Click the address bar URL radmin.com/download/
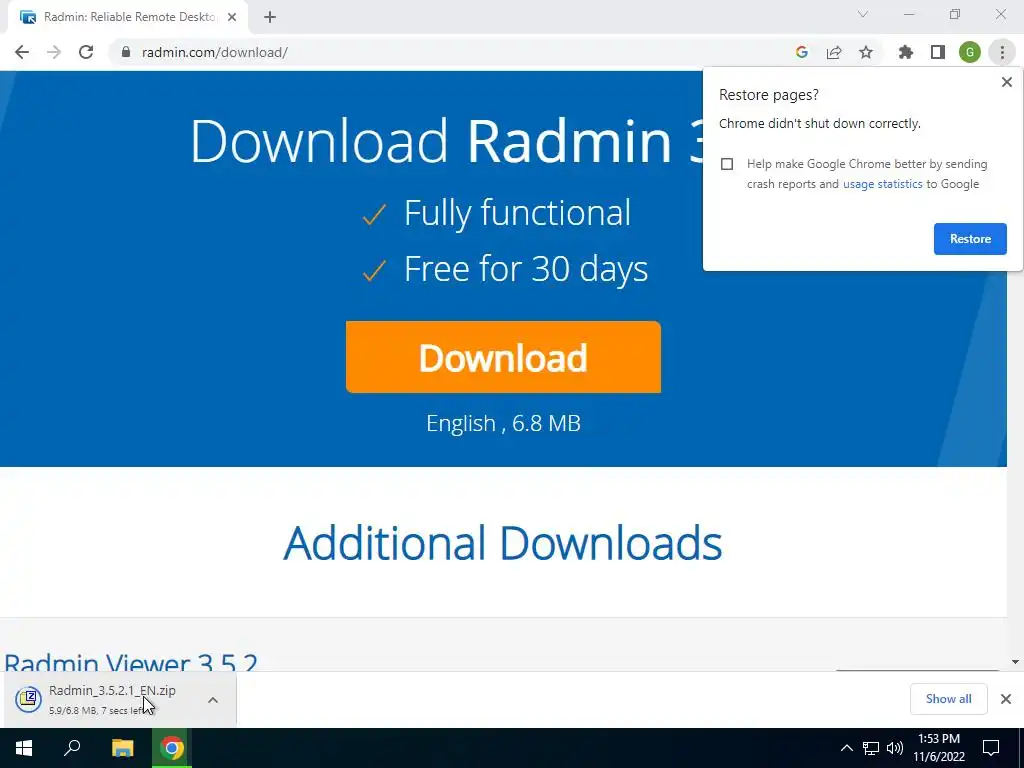Screen dimensions: 1024x768 point(215,52)
